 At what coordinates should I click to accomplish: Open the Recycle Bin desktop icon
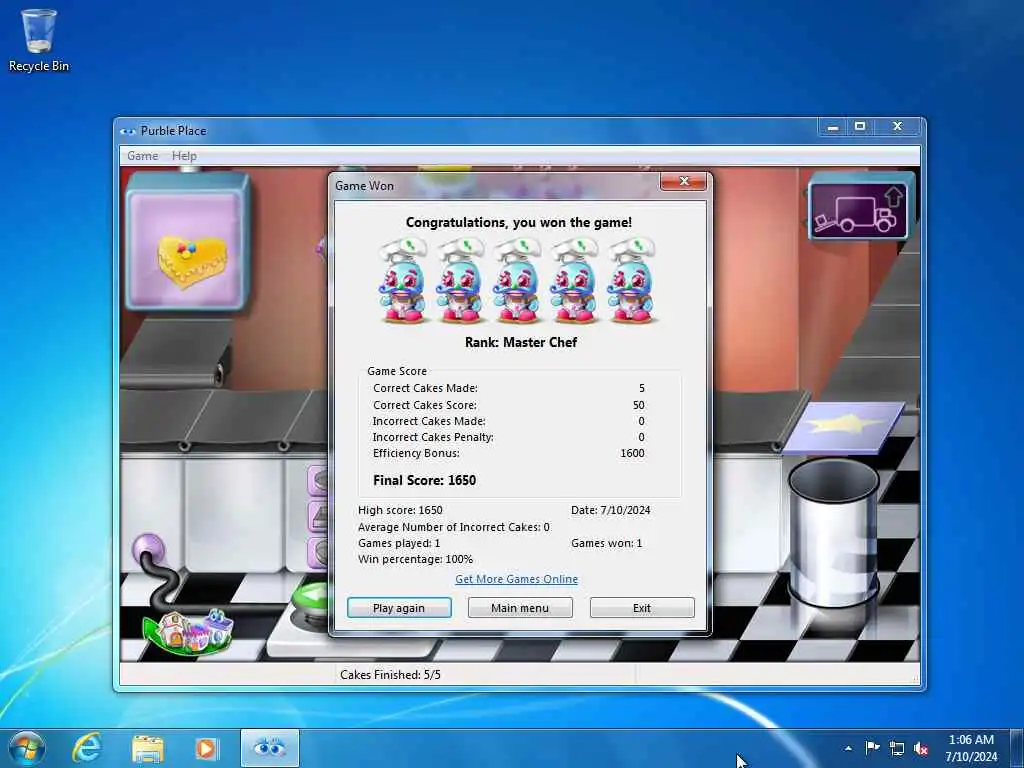[39, 40]
